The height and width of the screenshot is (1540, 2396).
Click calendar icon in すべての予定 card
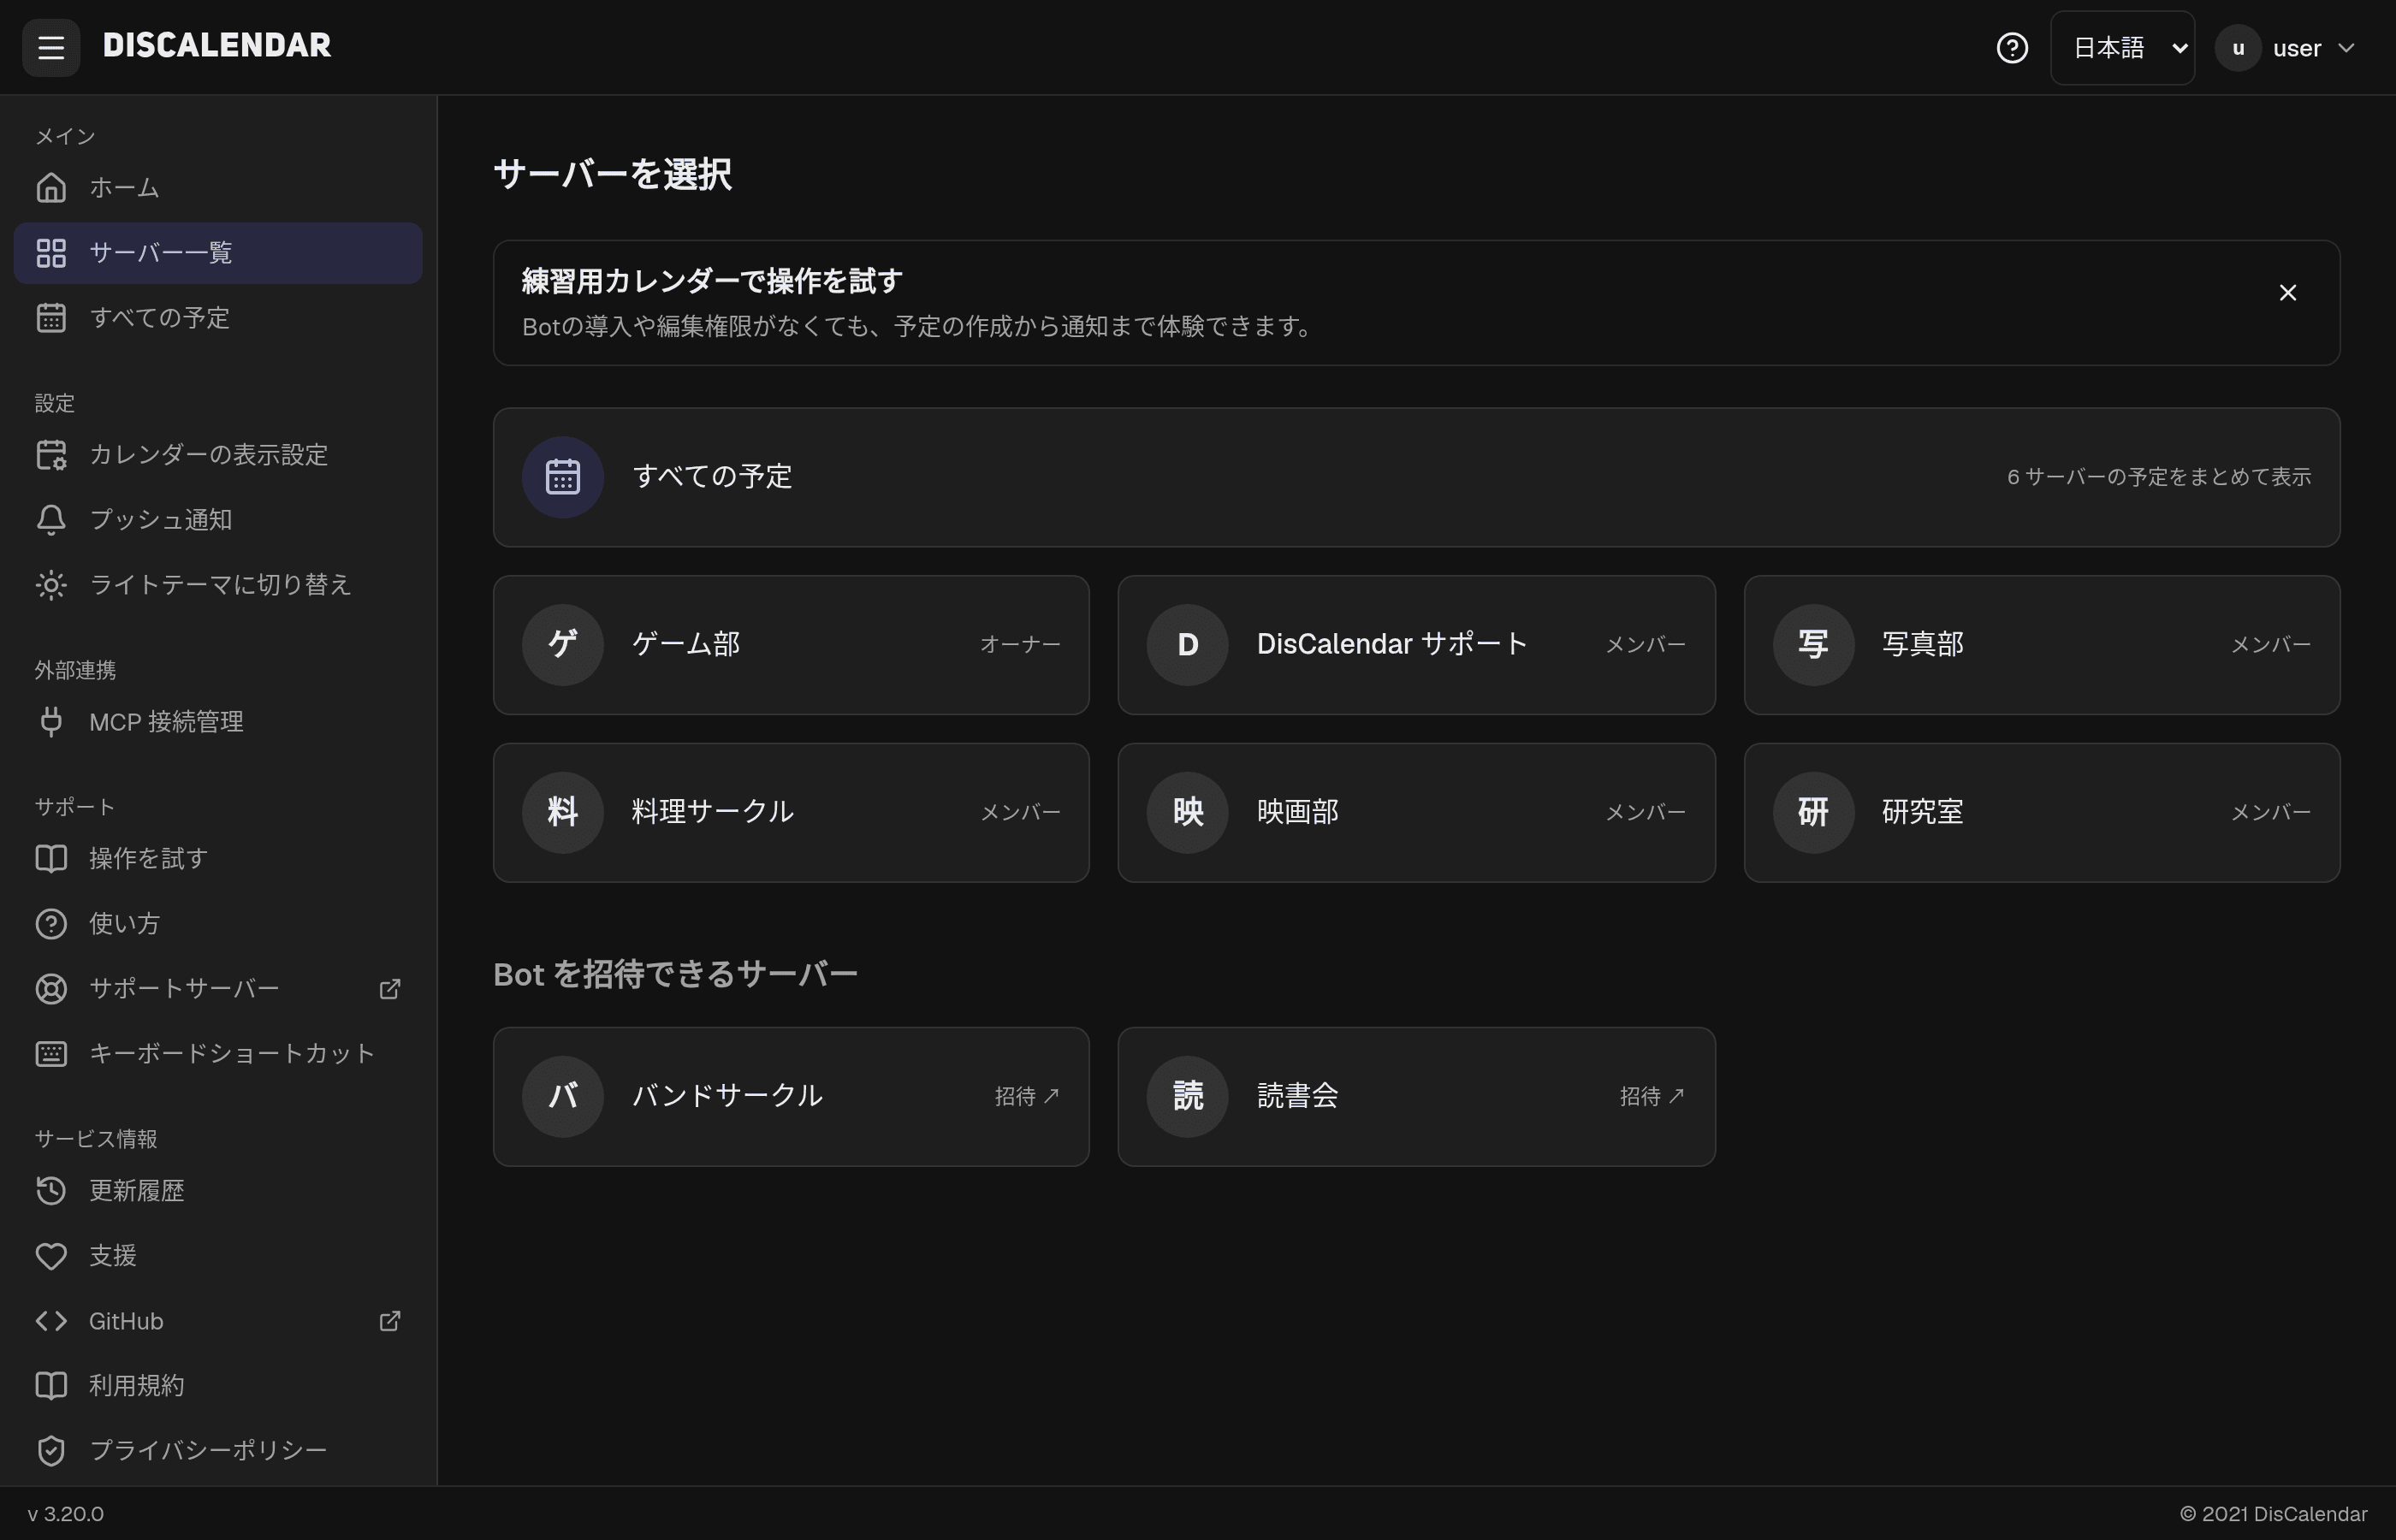coord(563,477)
